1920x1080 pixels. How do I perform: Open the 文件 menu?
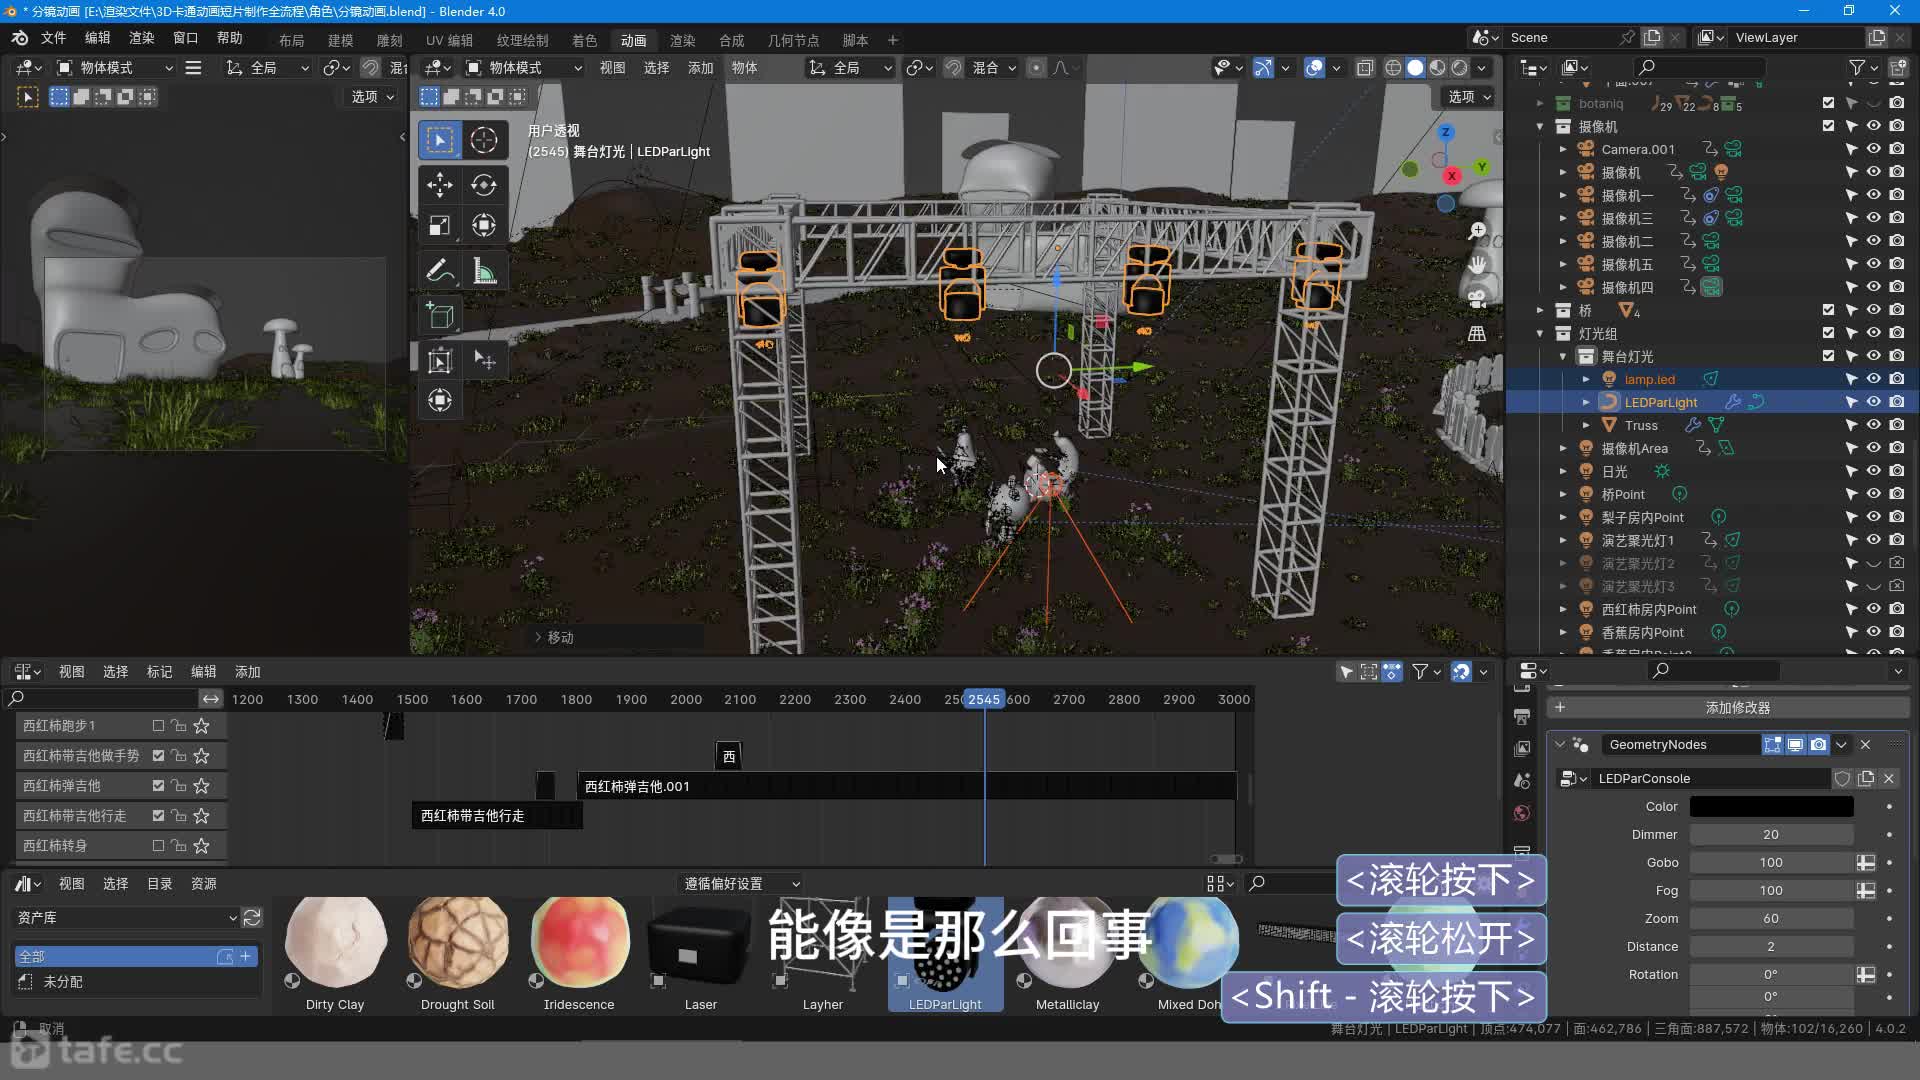click(x=53, y=38)
